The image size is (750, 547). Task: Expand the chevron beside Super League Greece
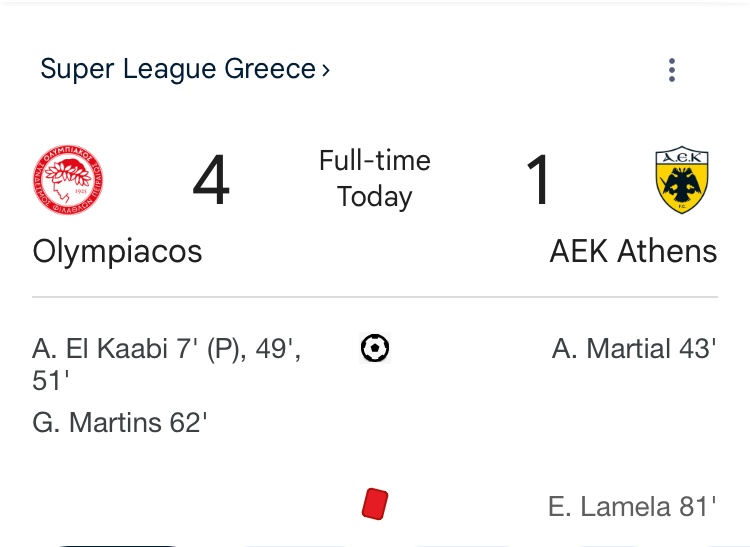click(x=326, y=70)
